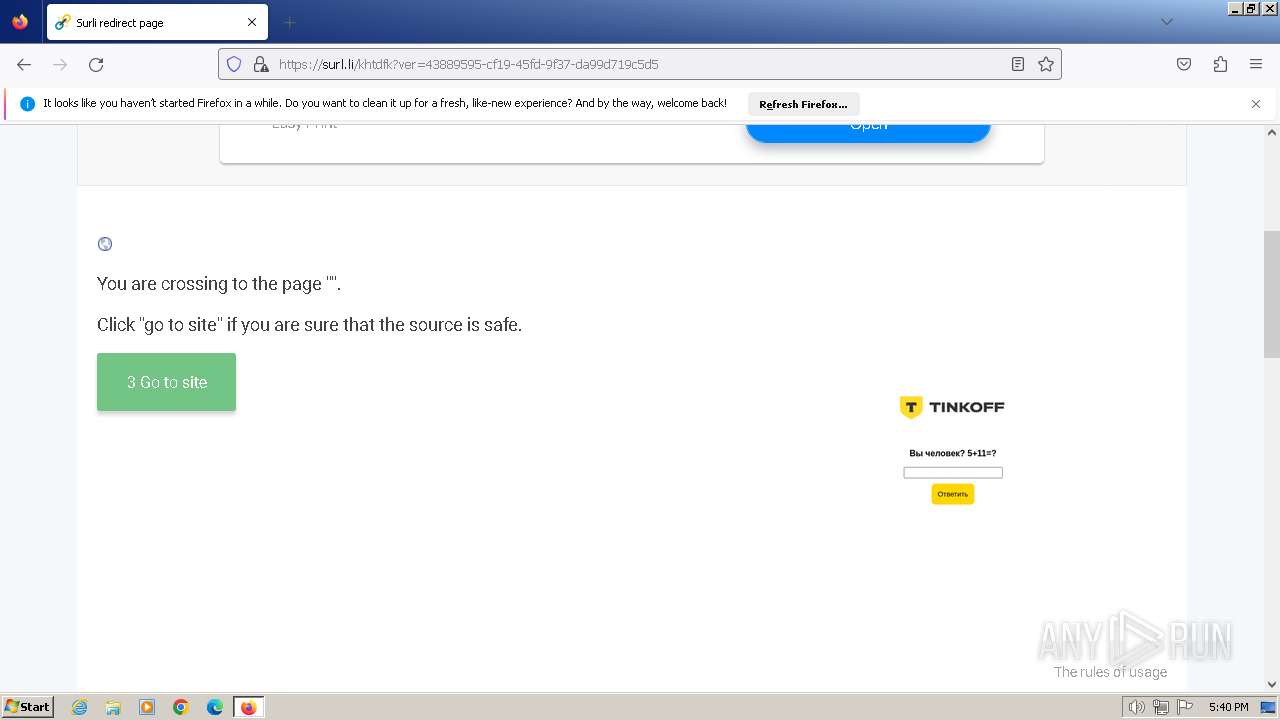Viewport: 1280px width, 720px height.
Task: Close the Surli redirect page tab
Action: pyautogui.click(x=252, y=22)
